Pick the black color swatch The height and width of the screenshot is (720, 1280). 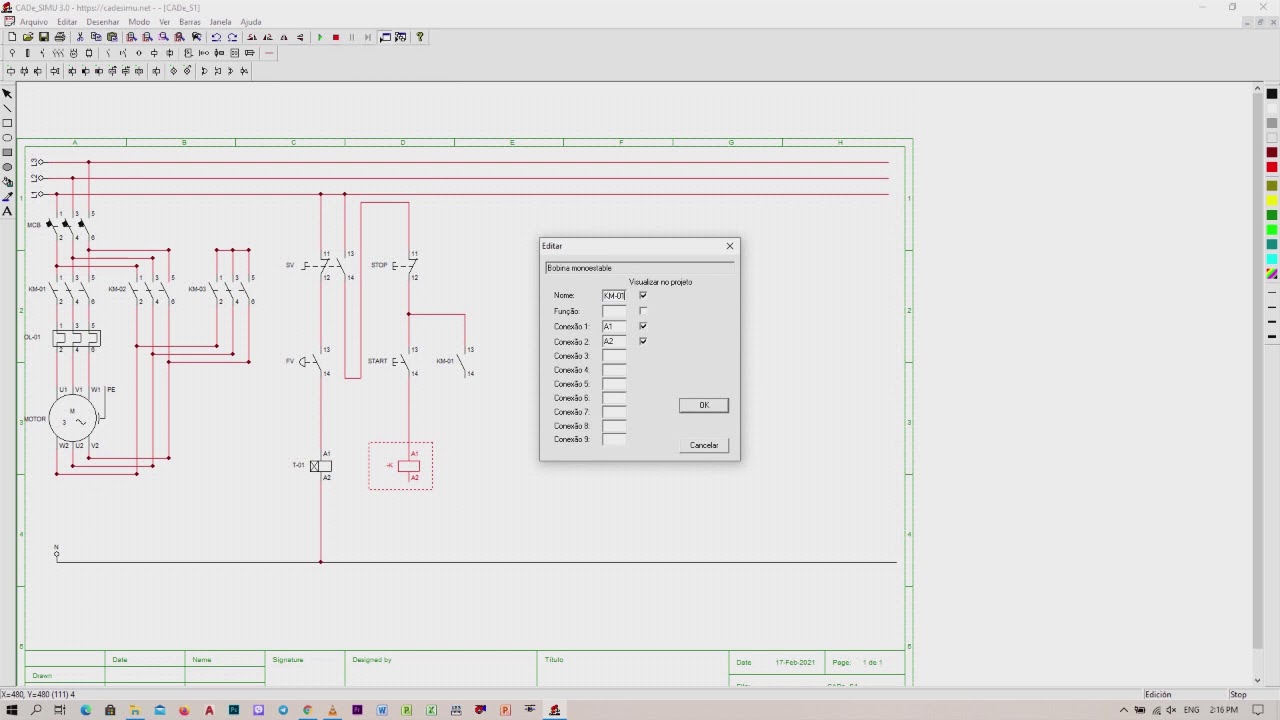[x=1272, y=94]
